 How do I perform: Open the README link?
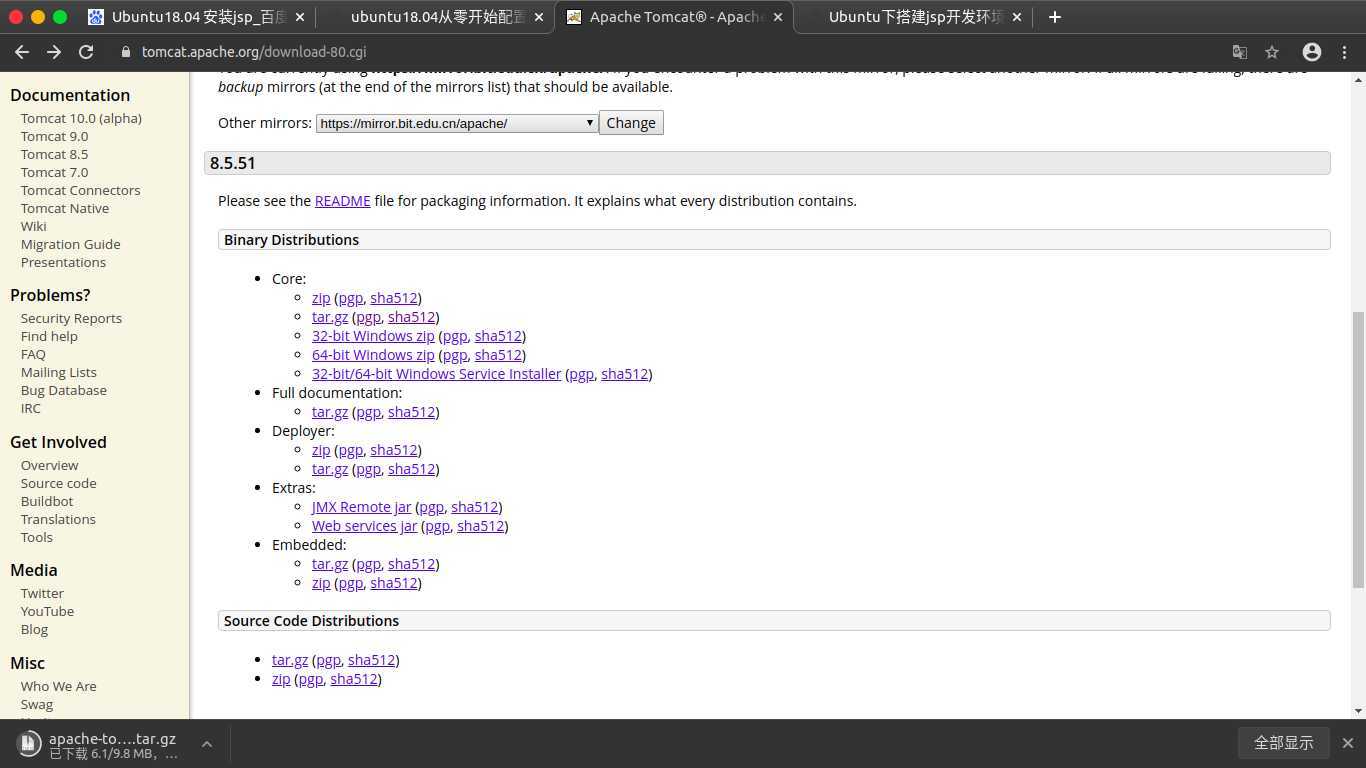click(342, 201)
